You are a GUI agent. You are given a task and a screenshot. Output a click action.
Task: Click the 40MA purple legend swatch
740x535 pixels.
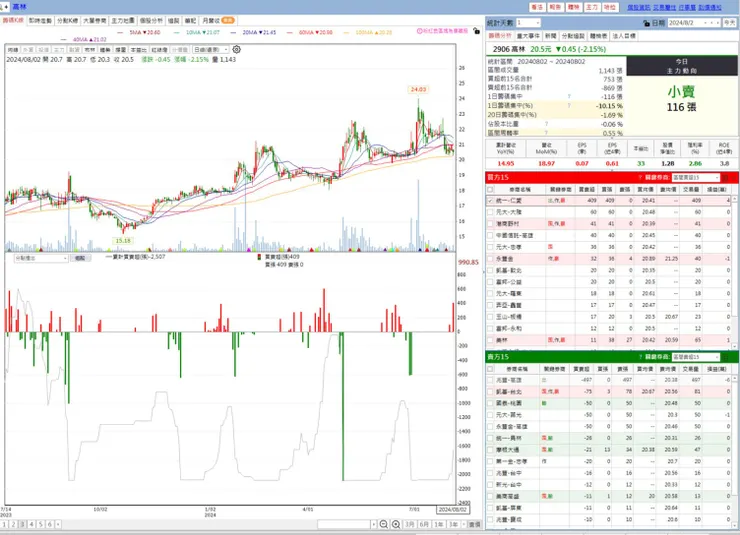64,40
